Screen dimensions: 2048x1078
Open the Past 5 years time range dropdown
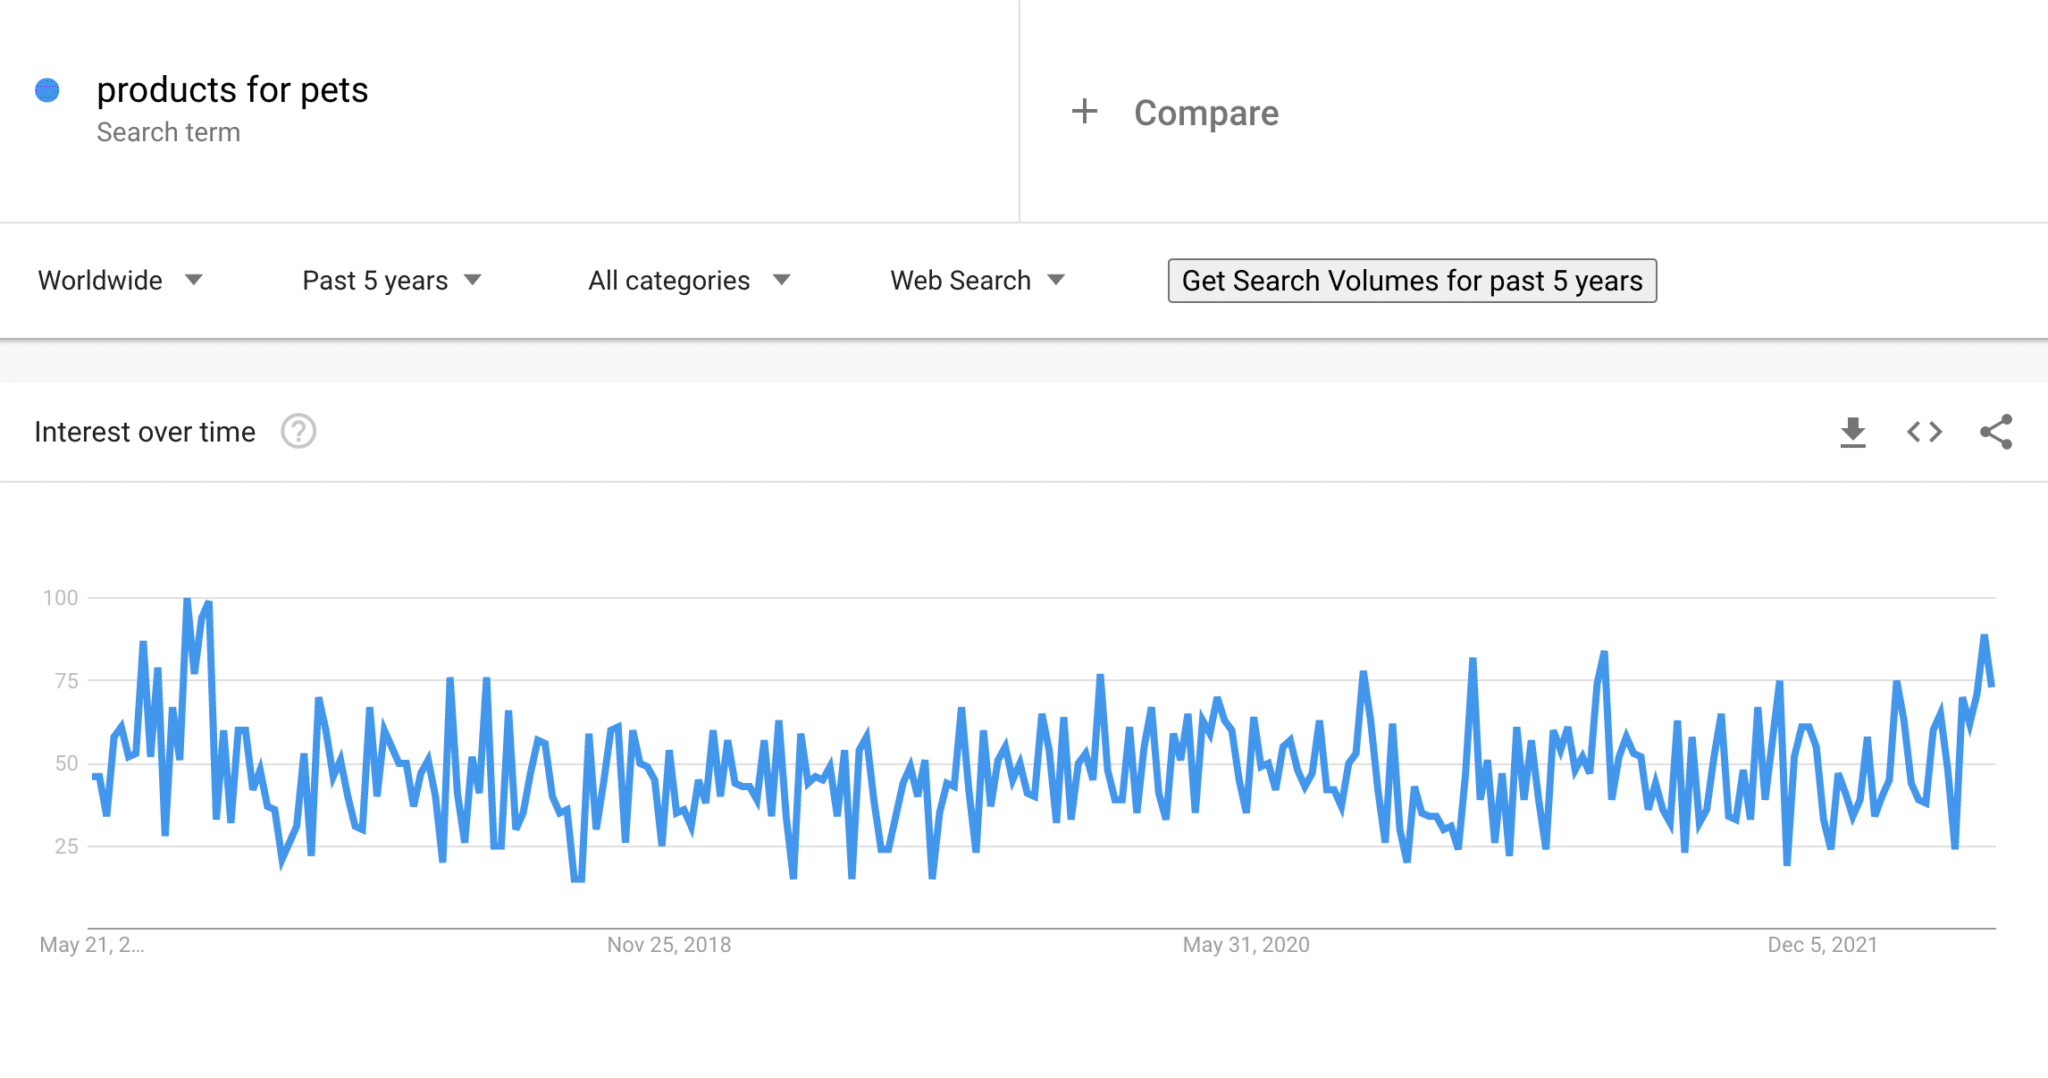point(390,280)
